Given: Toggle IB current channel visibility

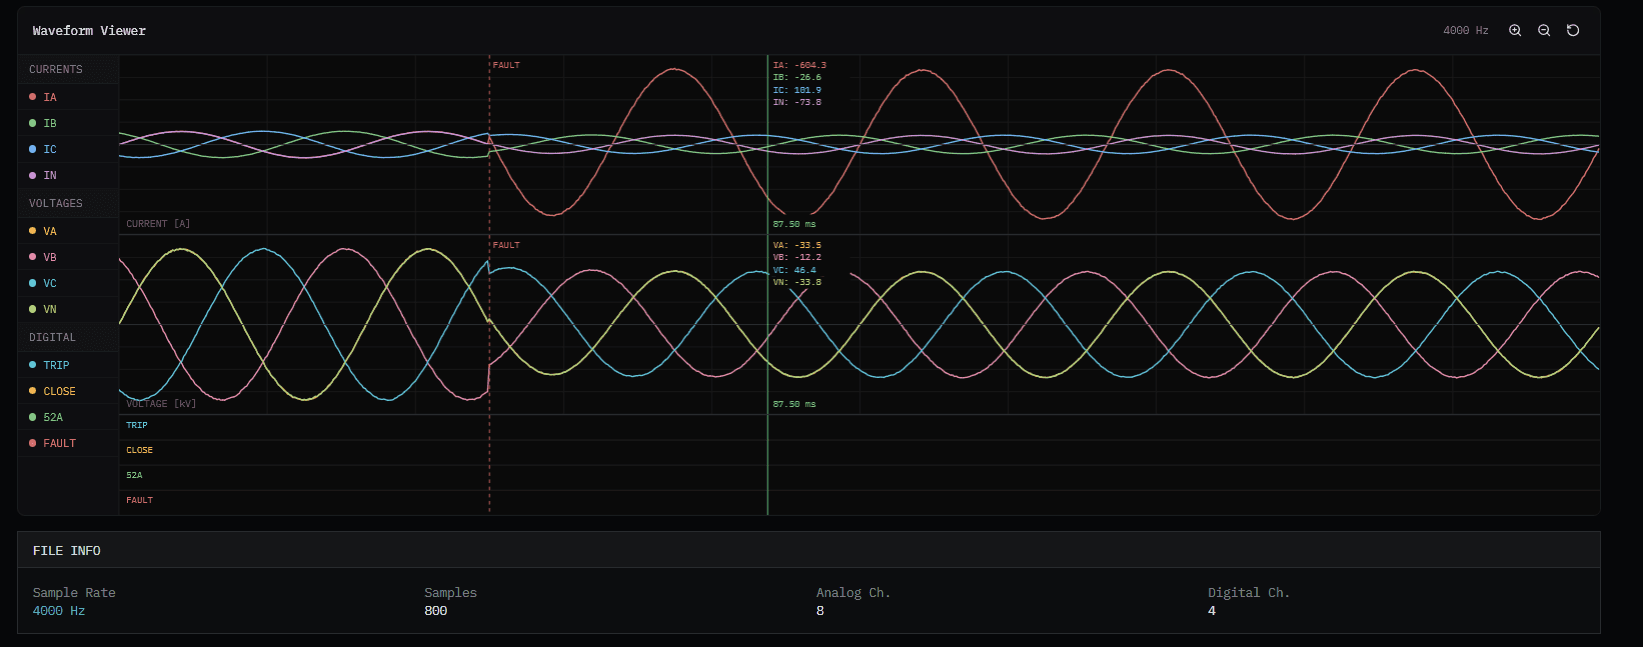Looking at the screenshot, I should click(x=68, y=123).
